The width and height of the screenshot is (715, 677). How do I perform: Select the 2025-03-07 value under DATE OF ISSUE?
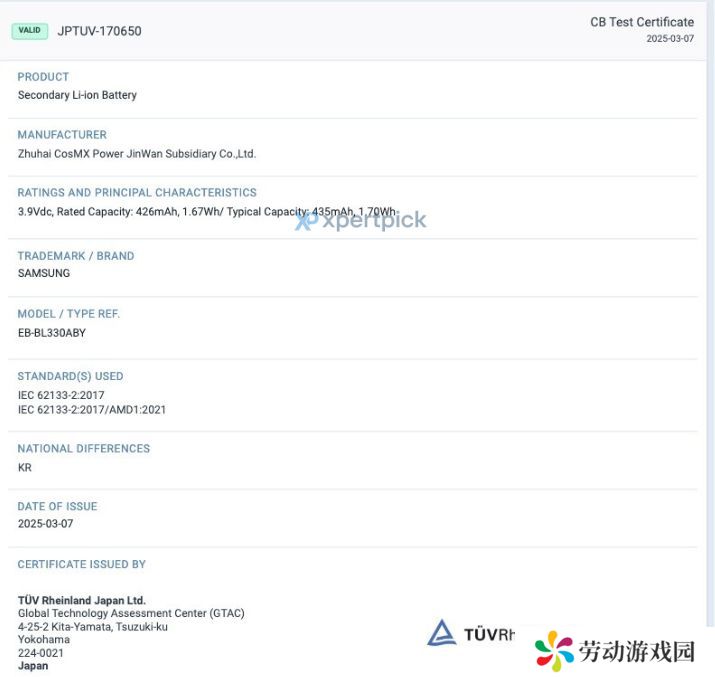(45, 523)
